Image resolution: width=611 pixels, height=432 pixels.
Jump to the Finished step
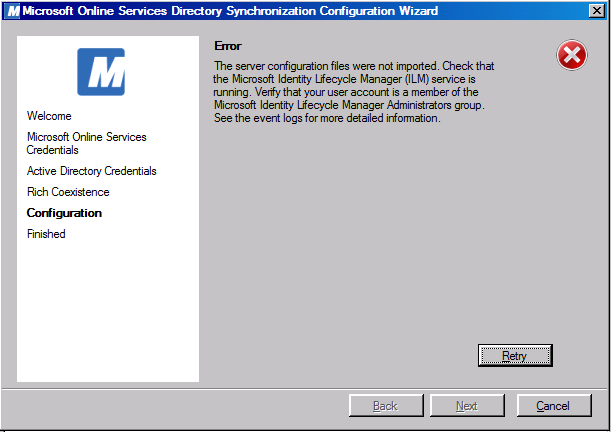click(46, 234)
